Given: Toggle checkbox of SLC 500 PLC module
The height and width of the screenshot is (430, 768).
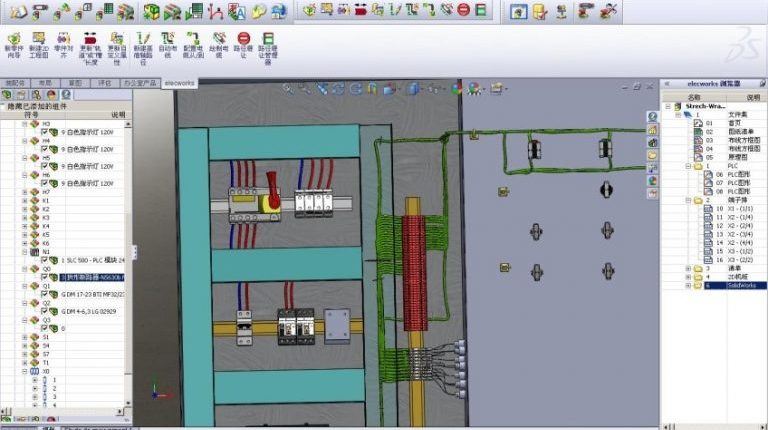Looking at the screenshot, I should click(x=45, y=261).
